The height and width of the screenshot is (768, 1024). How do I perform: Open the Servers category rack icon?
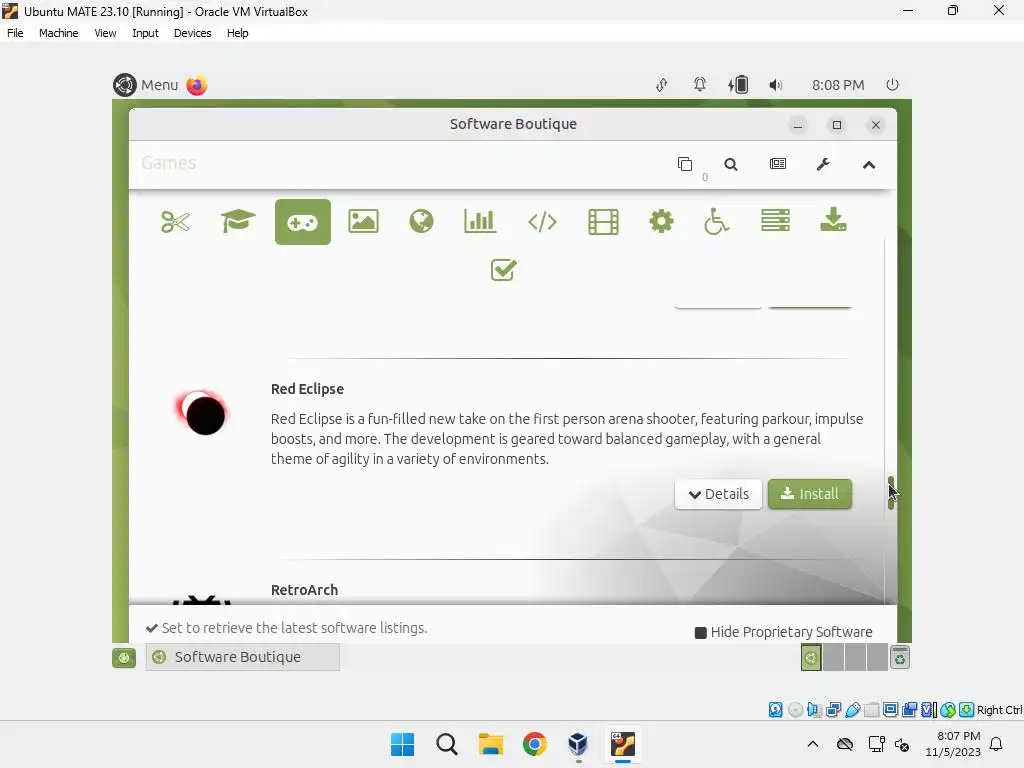tap(775, 221)
